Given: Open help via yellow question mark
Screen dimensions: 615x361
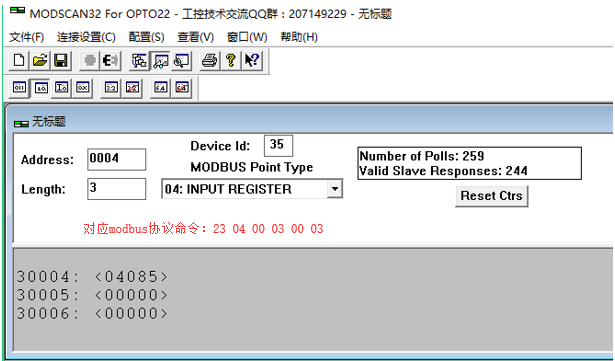Looking at the screenshot, I should [x=231, y=60].
